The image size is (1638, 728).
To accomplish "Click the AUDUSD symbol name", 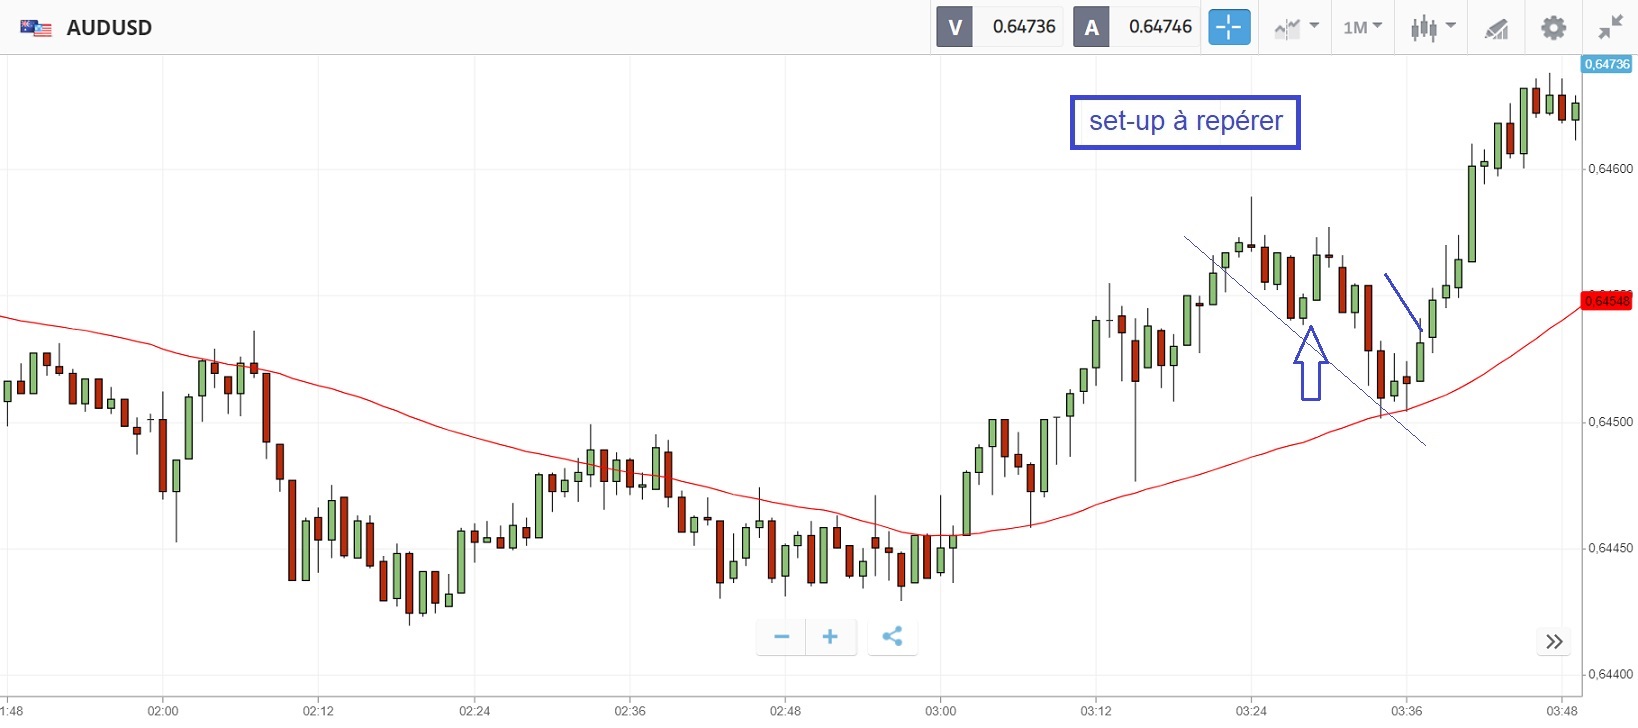I will click(109, 28).
